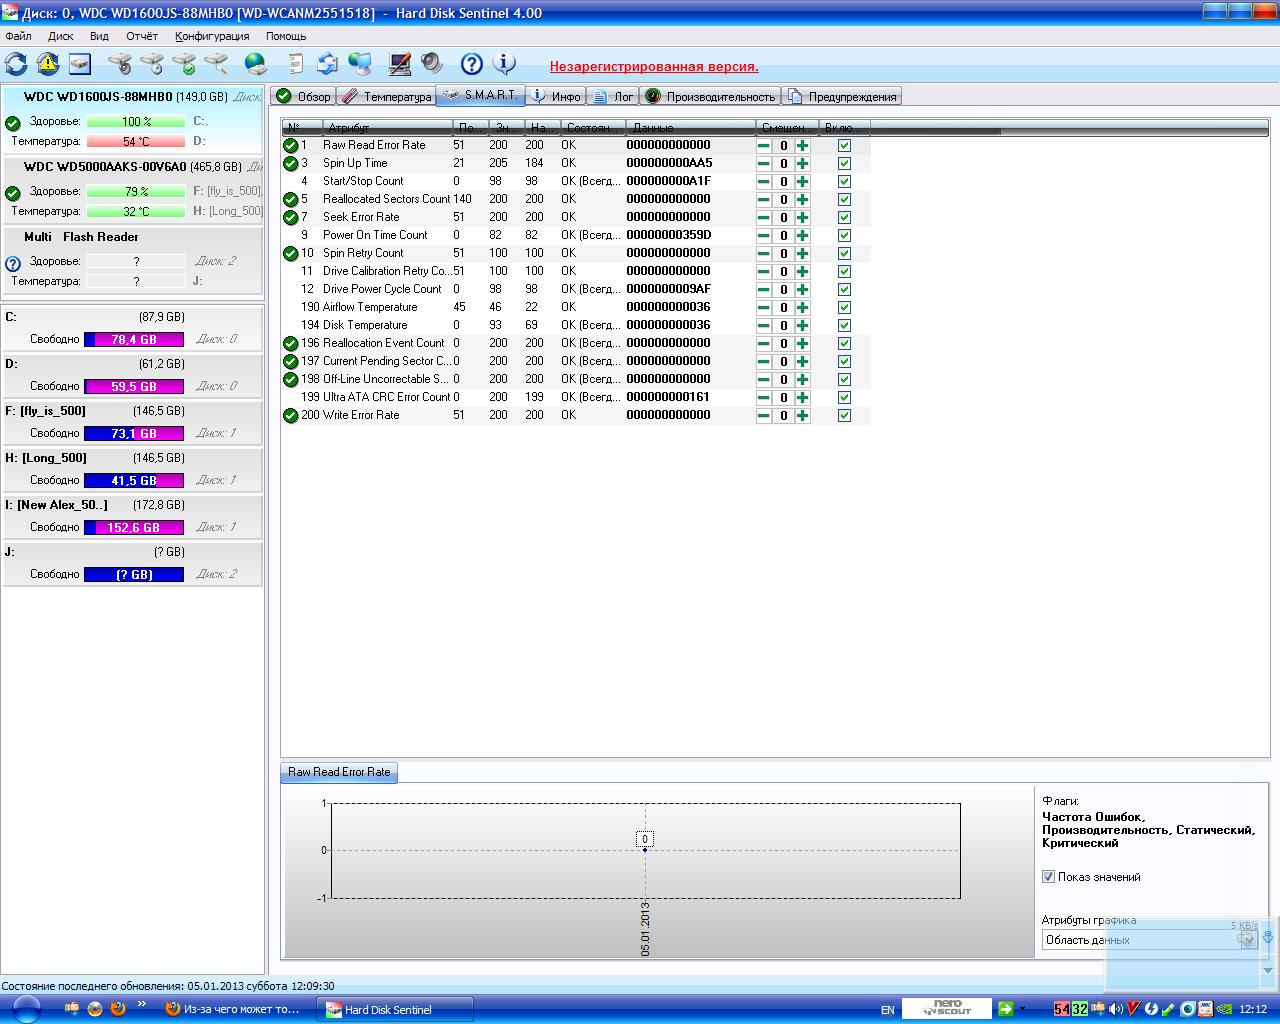Click the refresh disk information toolbar icon
The image size is (1280, 1024).
(16, 64)
